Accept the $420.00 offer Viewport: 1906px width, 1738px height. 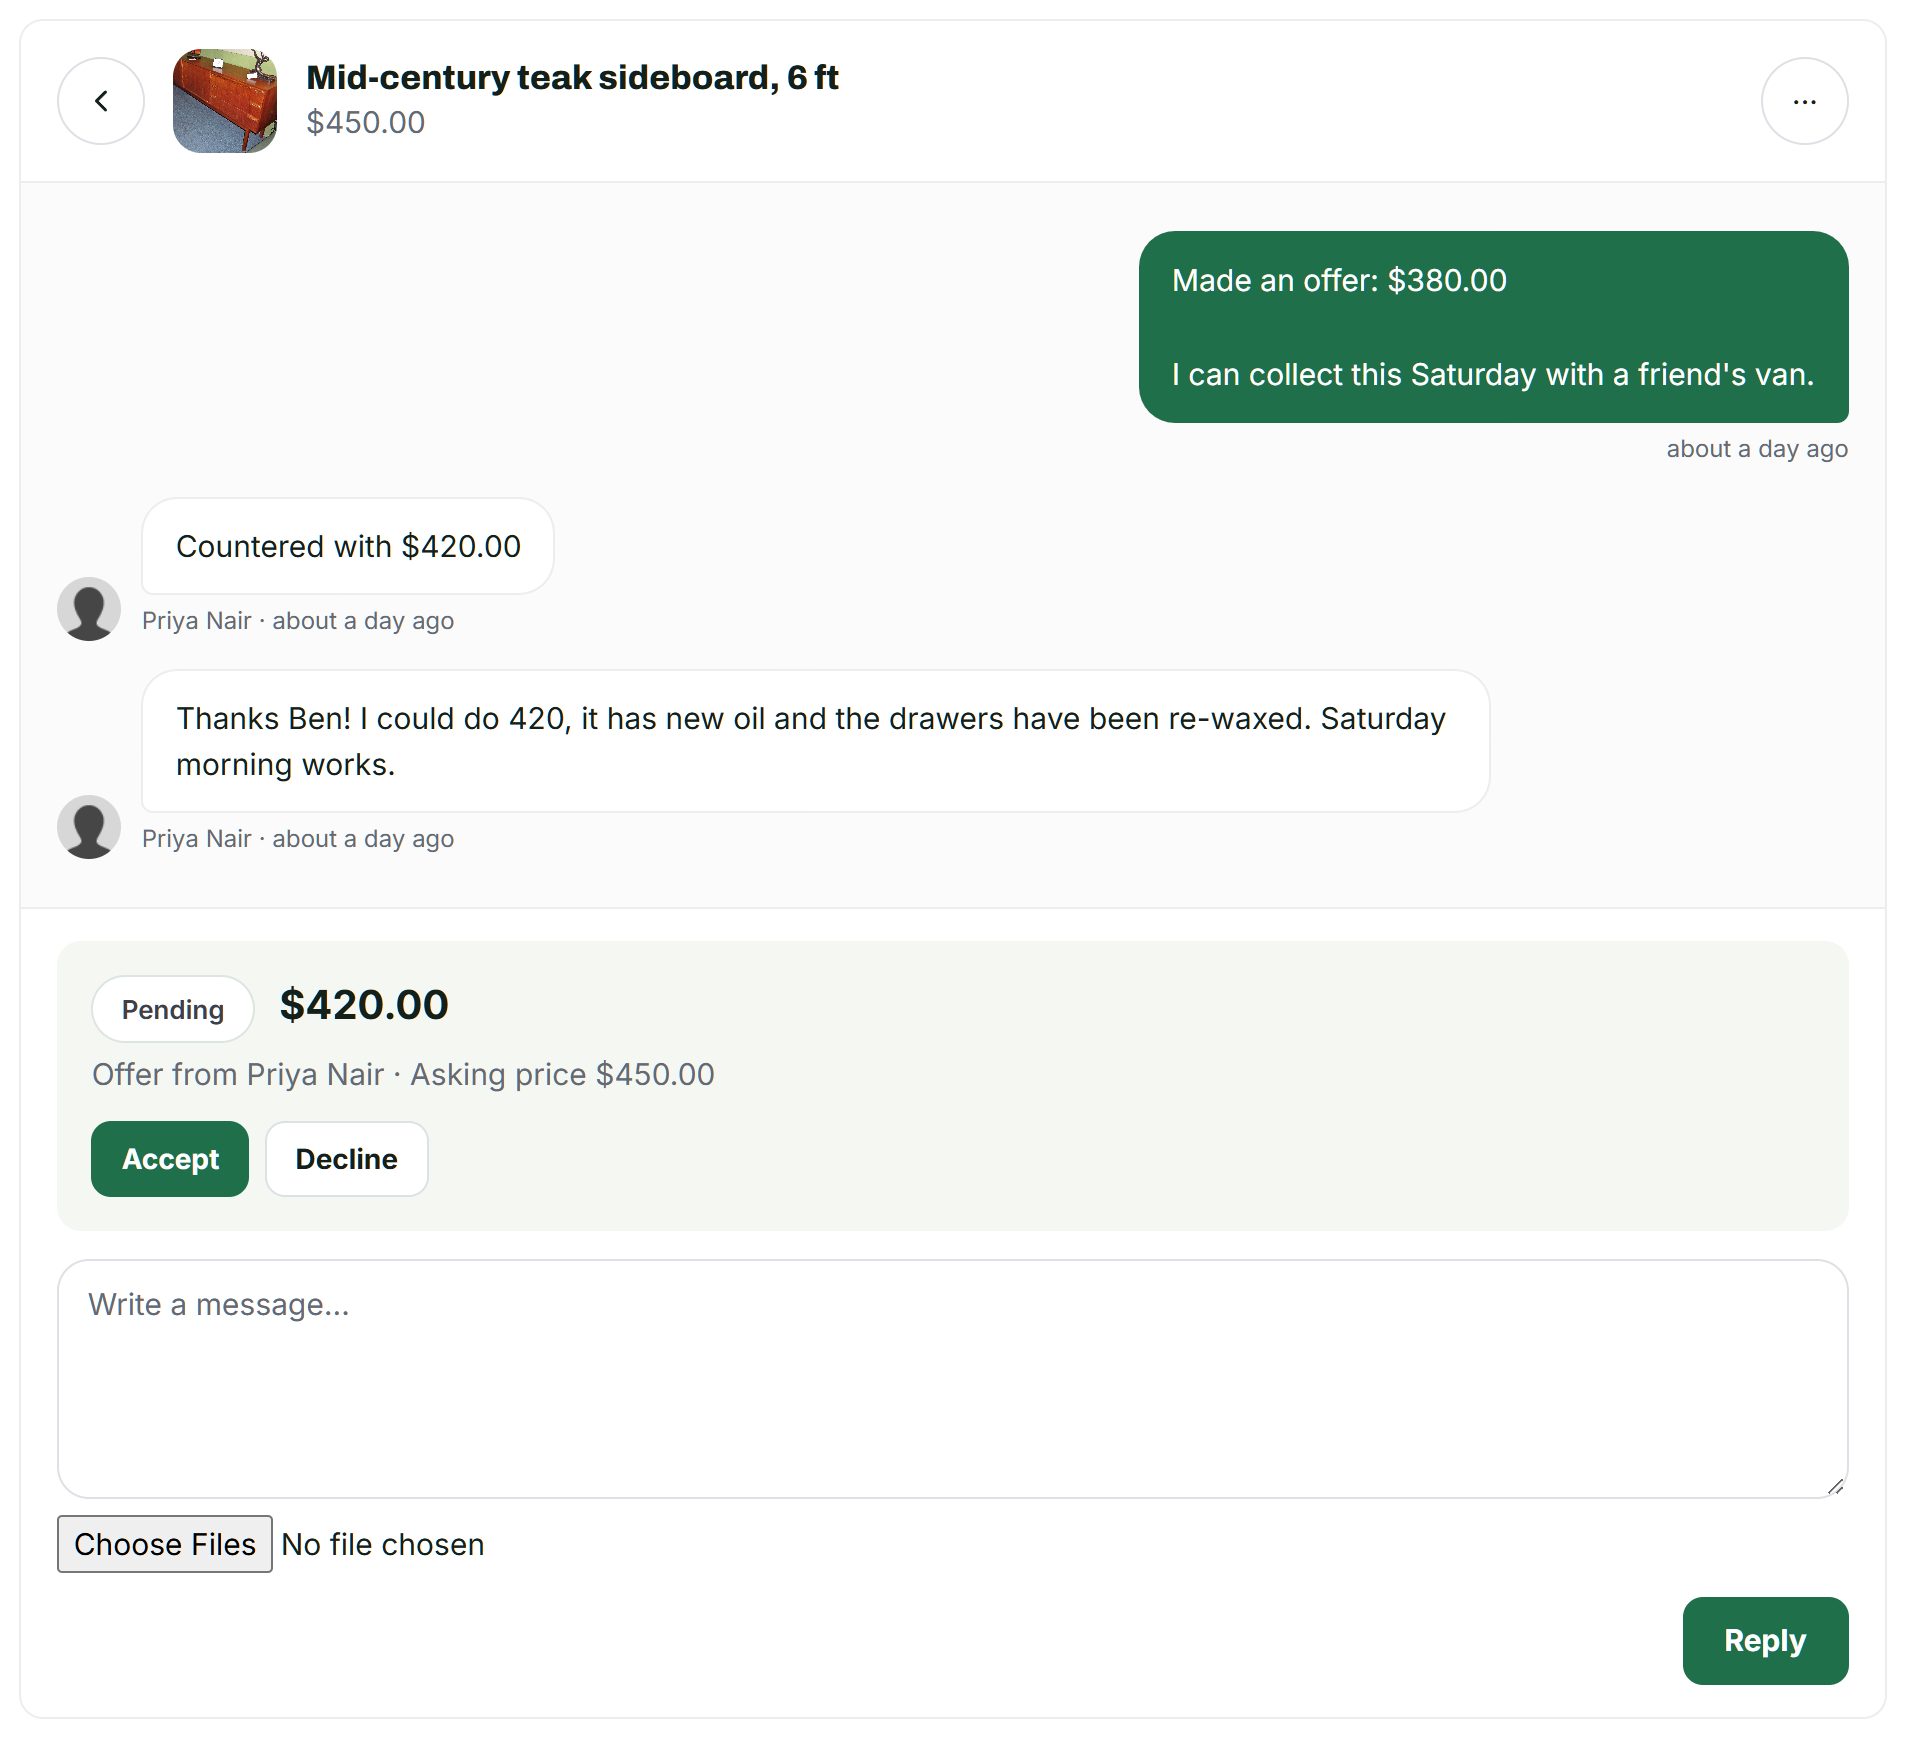(170, 1159)
